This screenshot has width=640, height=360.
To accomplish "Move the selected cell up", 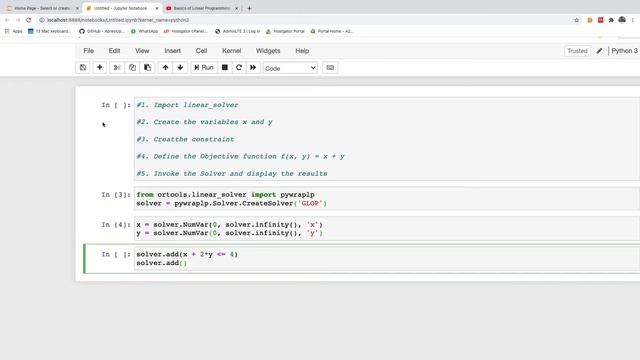I will click(x=165, y=68).
